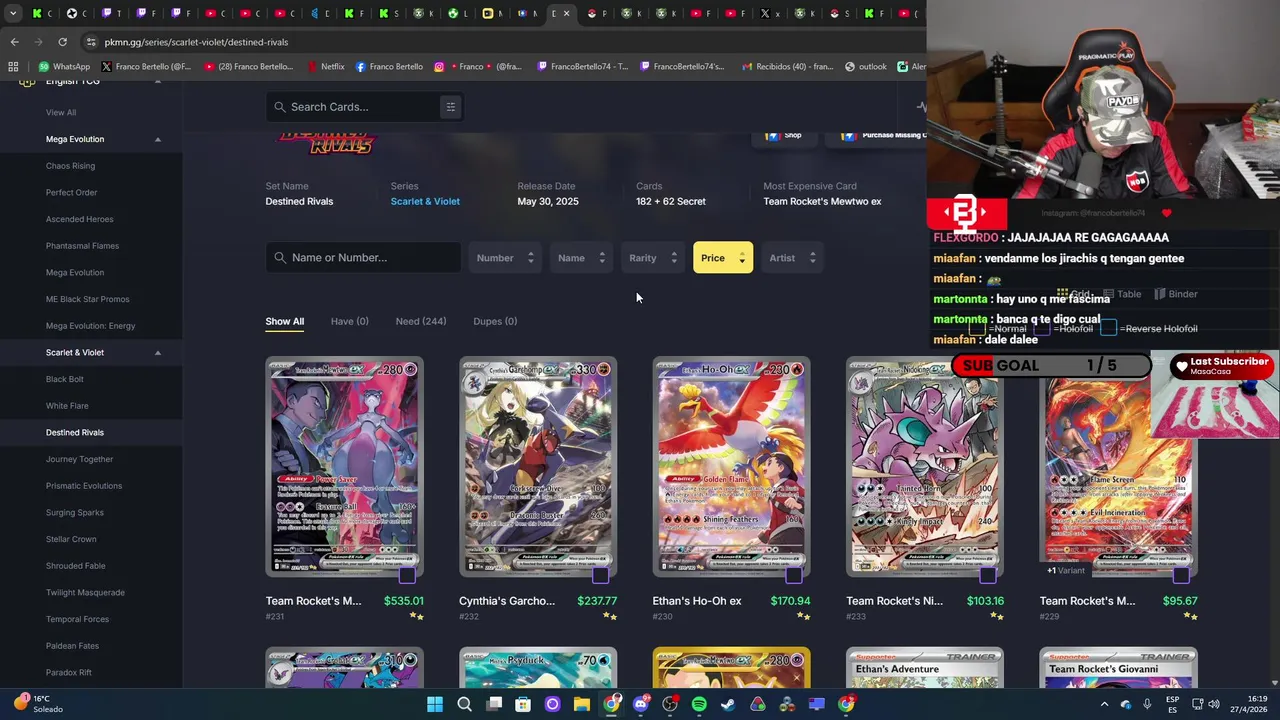The height and width of the screenshot is (720, 1280).
Task: Open the outlook bookmark
Action: pyautogui.click(x=865, y=67)
